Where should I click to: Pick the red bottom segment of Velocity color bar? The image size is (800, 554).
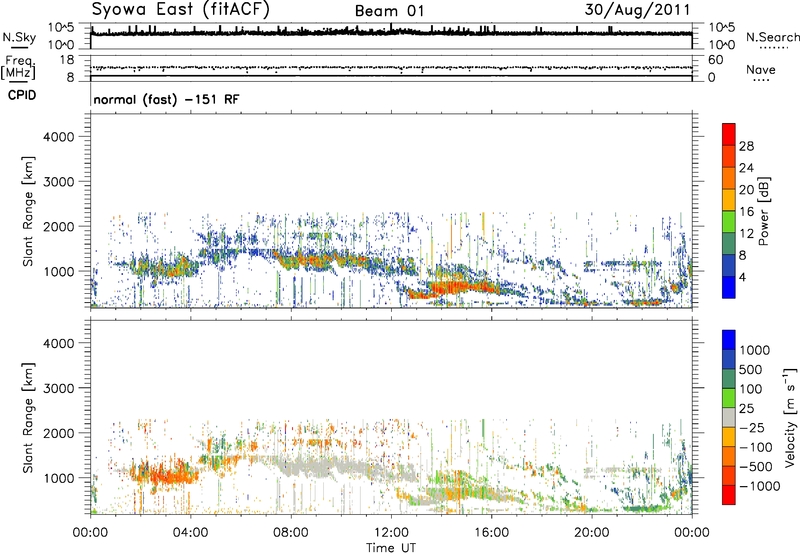[729, 495]
